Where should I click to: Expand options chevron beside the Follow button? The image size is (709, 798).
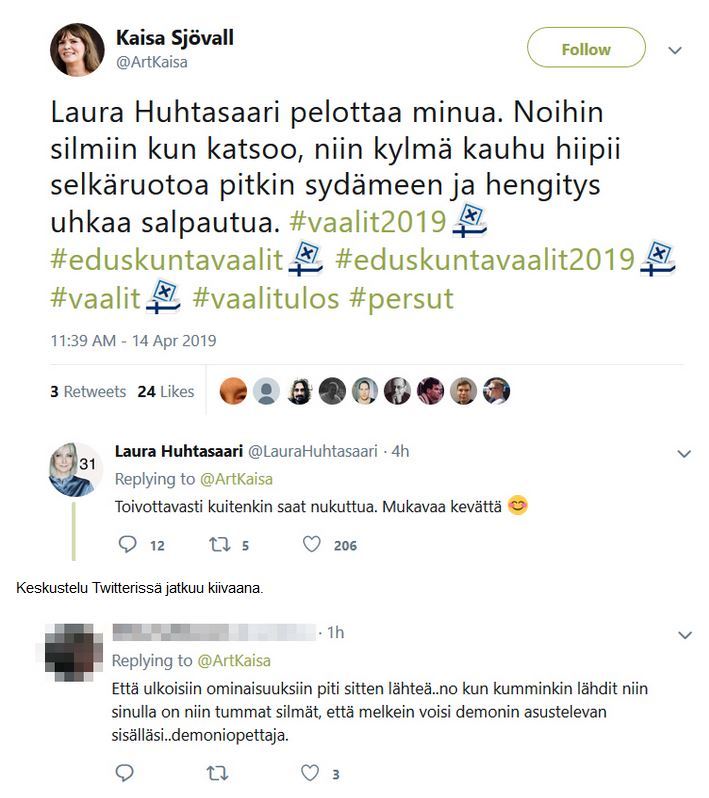pos(675,50)
